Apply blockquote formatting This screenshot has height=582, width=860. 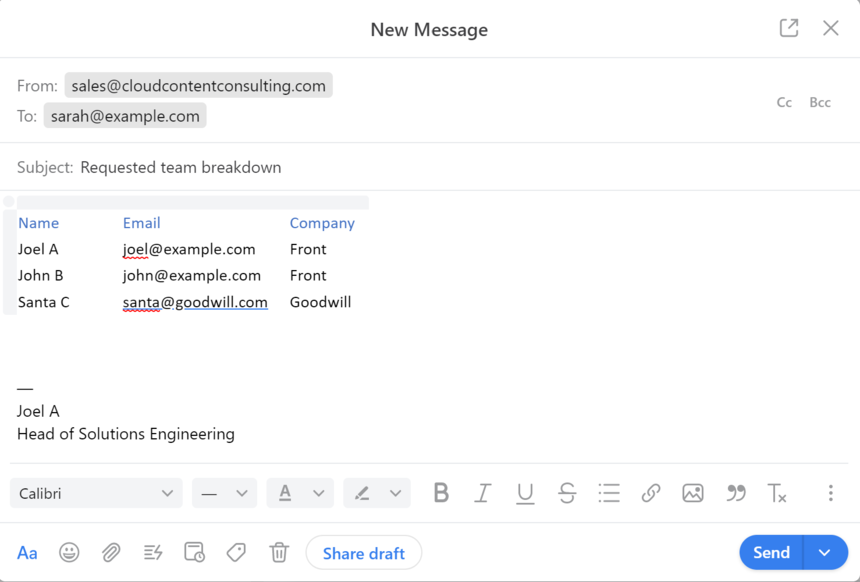pyautogui.click(x=736, y=493)
